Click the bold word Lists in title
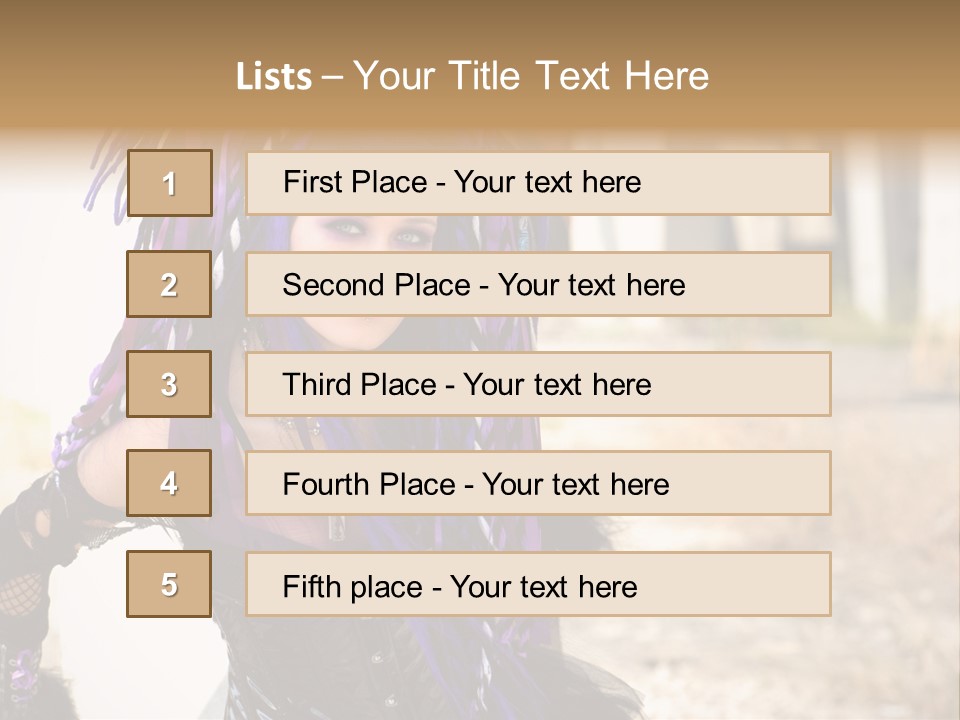Image resolution: width=960 pixels, height=720 pixels. coord(273,77)
